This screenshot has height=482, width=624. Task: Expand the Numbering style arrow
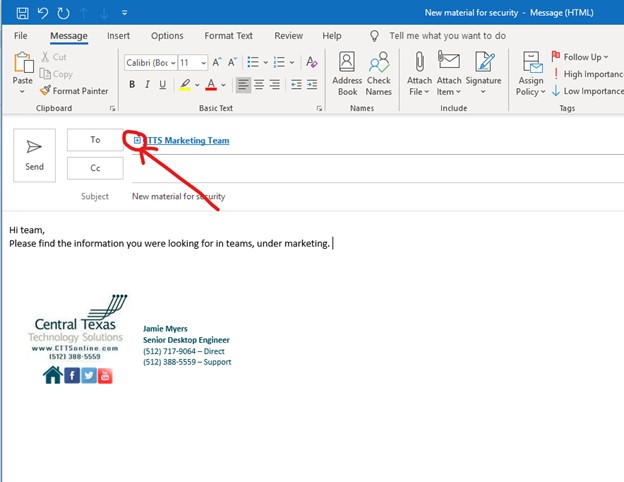tap(292, 62)
